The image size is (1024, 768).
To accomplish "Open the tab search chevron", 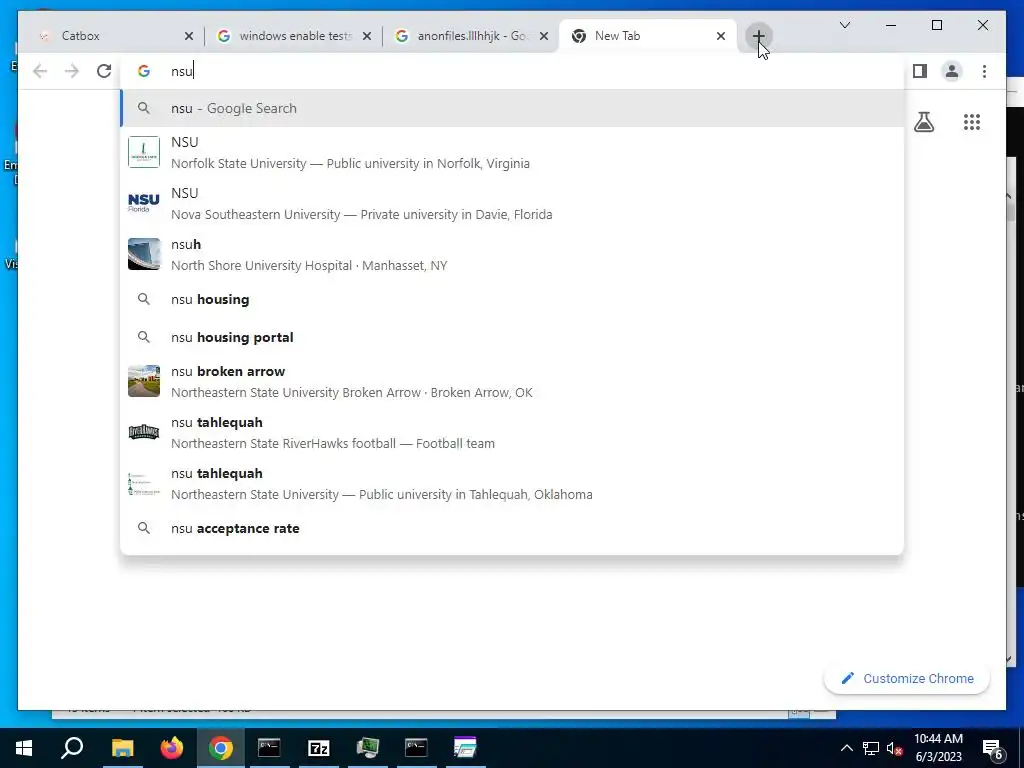I will [844, 25].
